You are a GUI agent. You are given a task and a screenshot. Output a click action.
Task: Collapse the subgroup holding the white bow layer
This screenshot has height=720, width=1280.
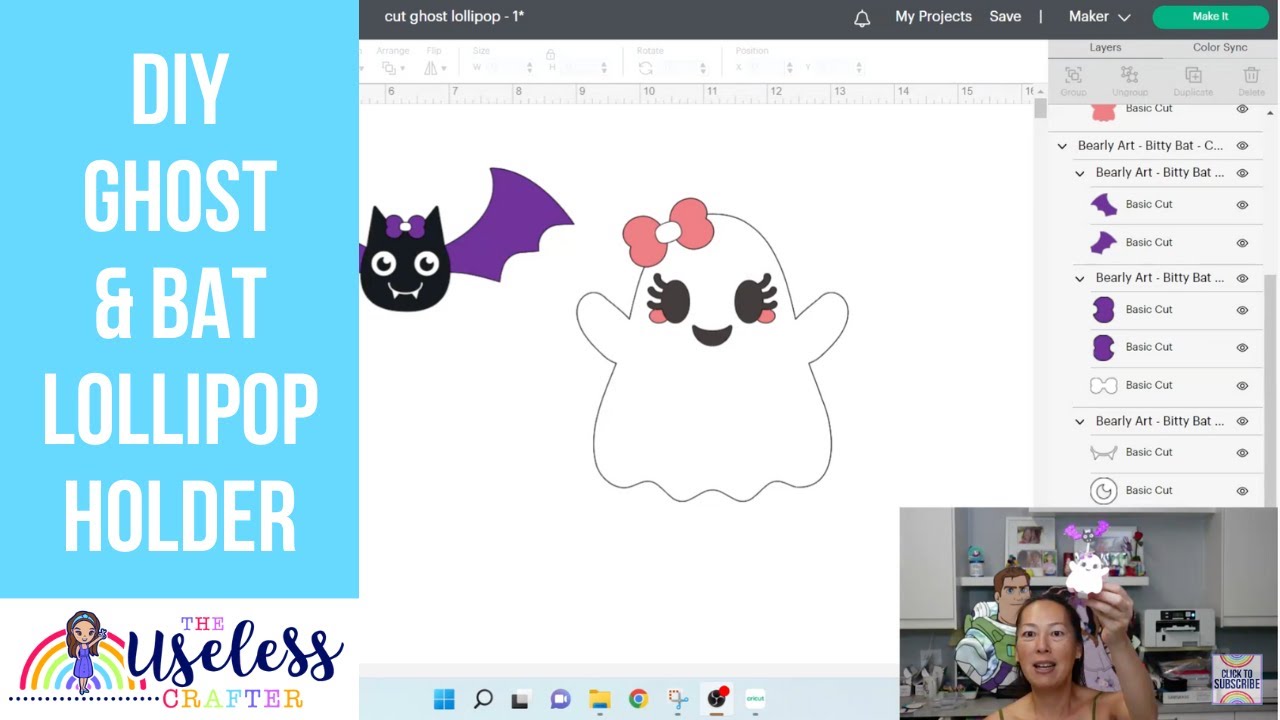point(1080,278)
